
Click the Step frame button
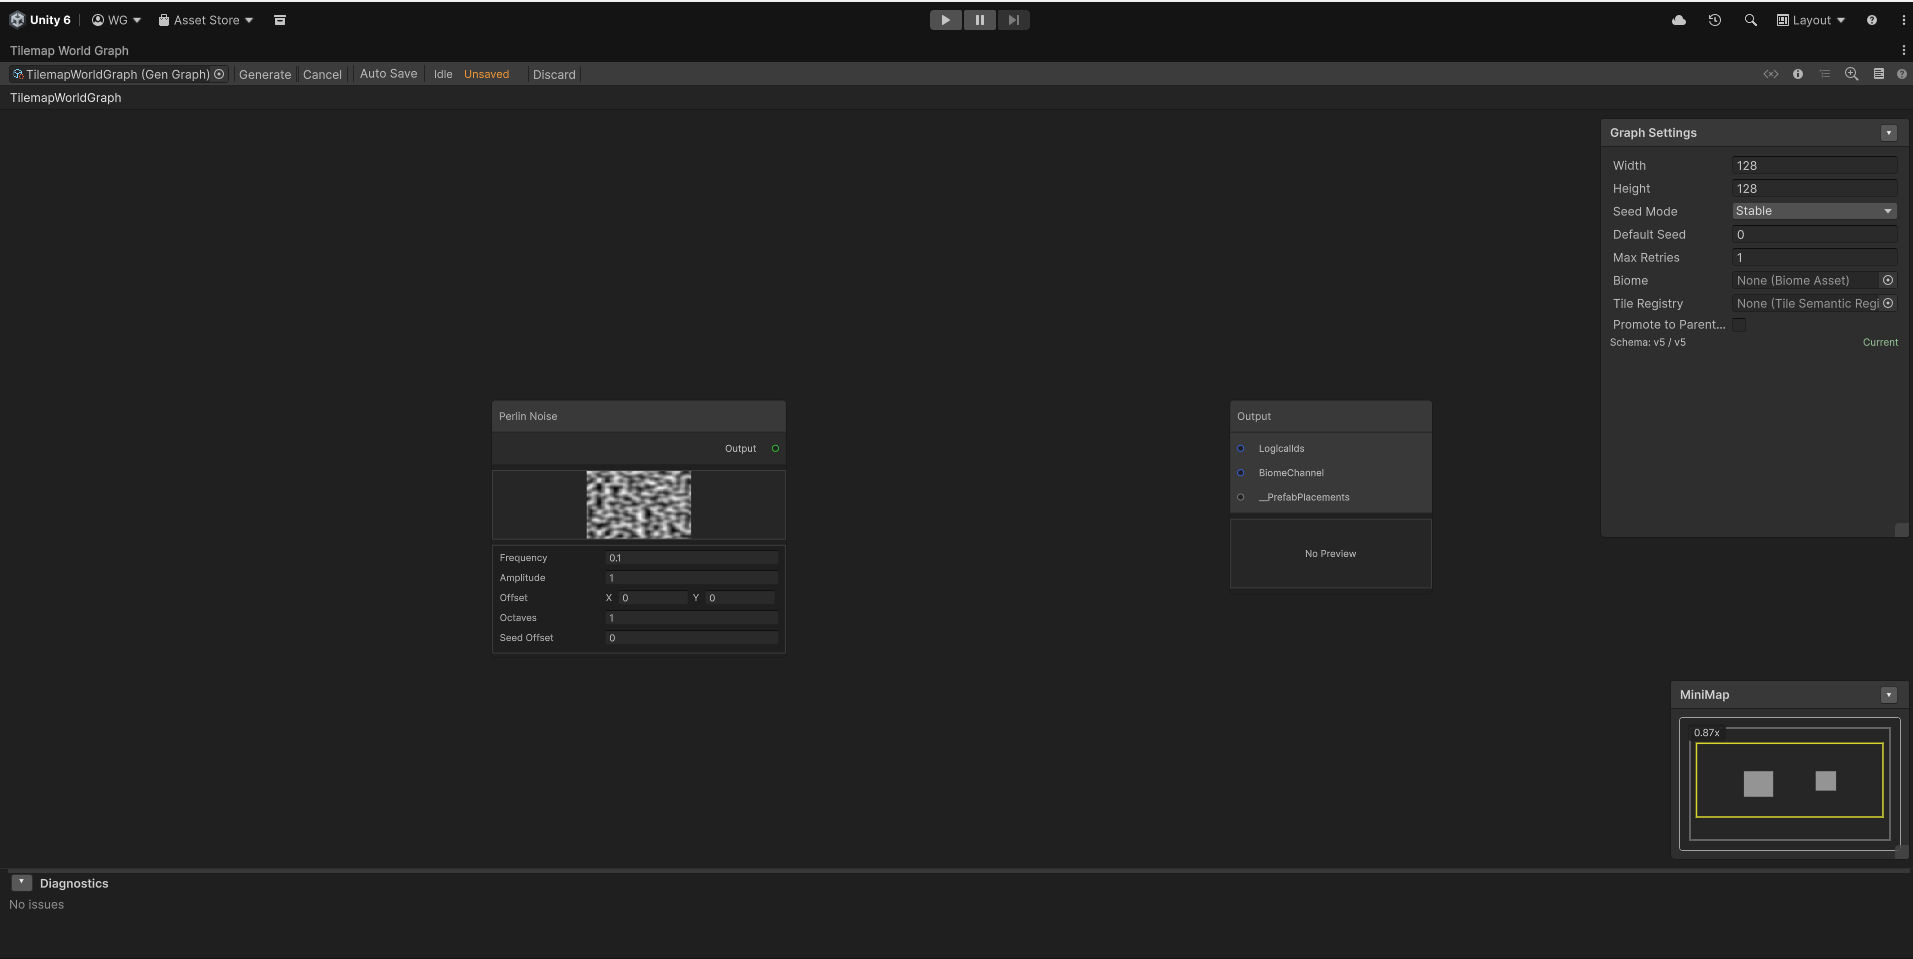(1013, 20)
